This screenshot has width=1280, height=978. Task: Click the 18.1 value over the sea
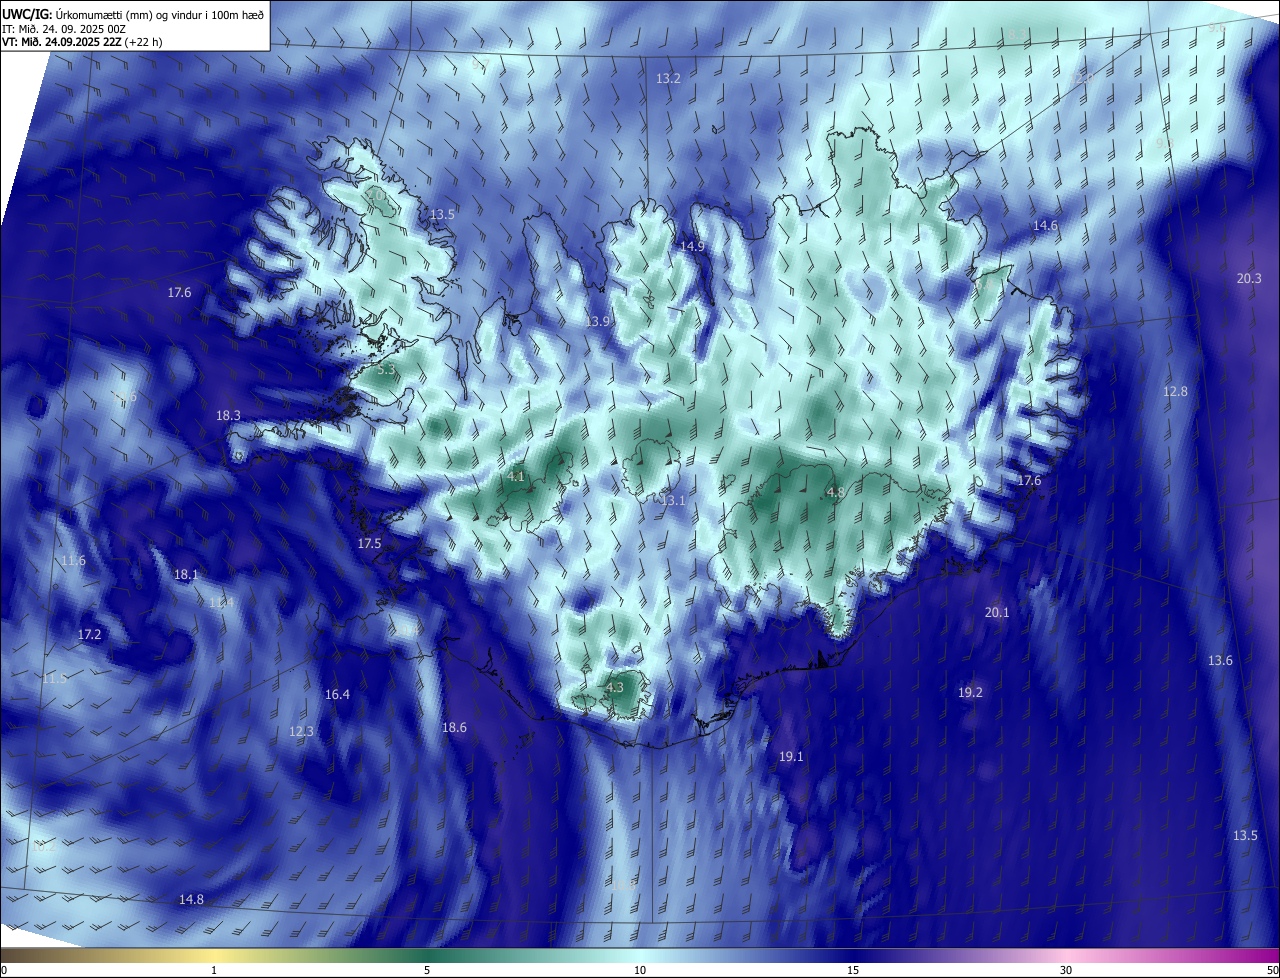(186, 575)
